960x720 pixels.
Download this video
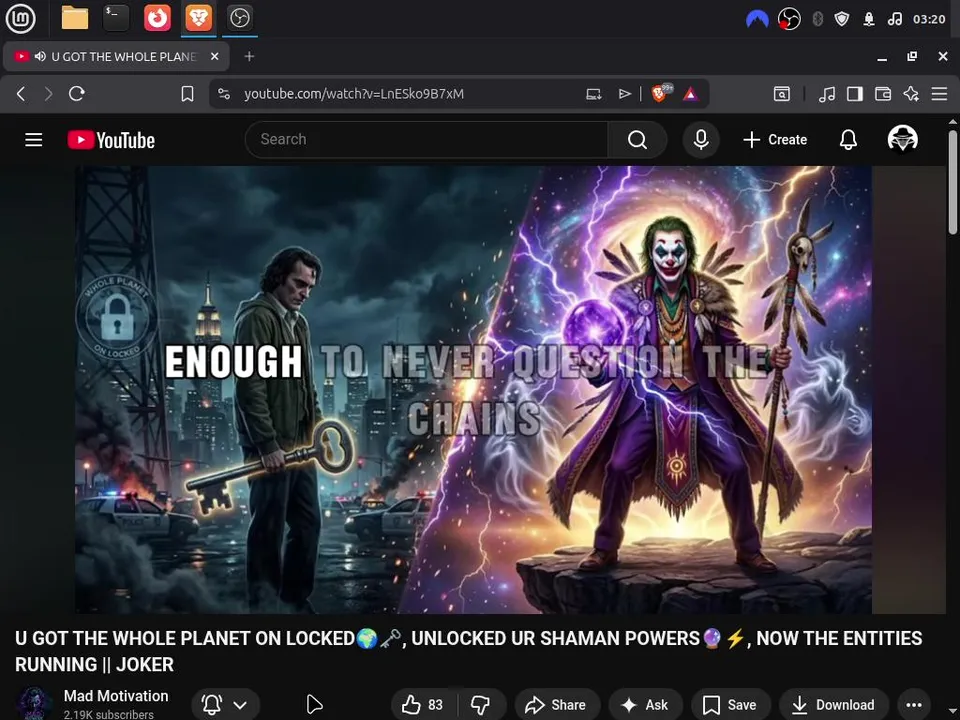pyautogui.click(x=834, y=705)
